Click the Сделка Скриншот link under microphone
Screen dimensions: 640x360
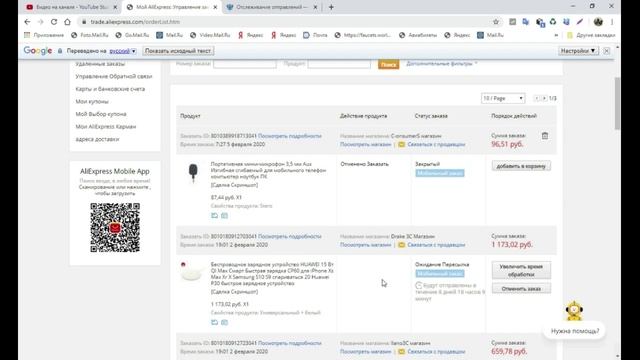point(234,185)
